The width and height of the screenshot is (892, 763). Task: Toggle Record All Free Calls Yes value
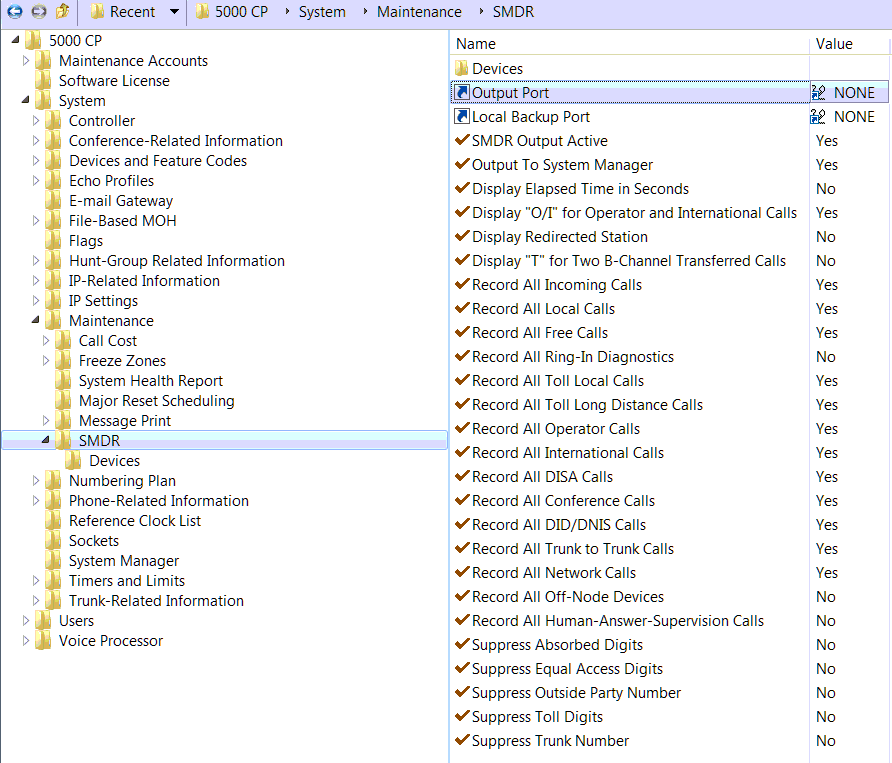coord(827,332)
